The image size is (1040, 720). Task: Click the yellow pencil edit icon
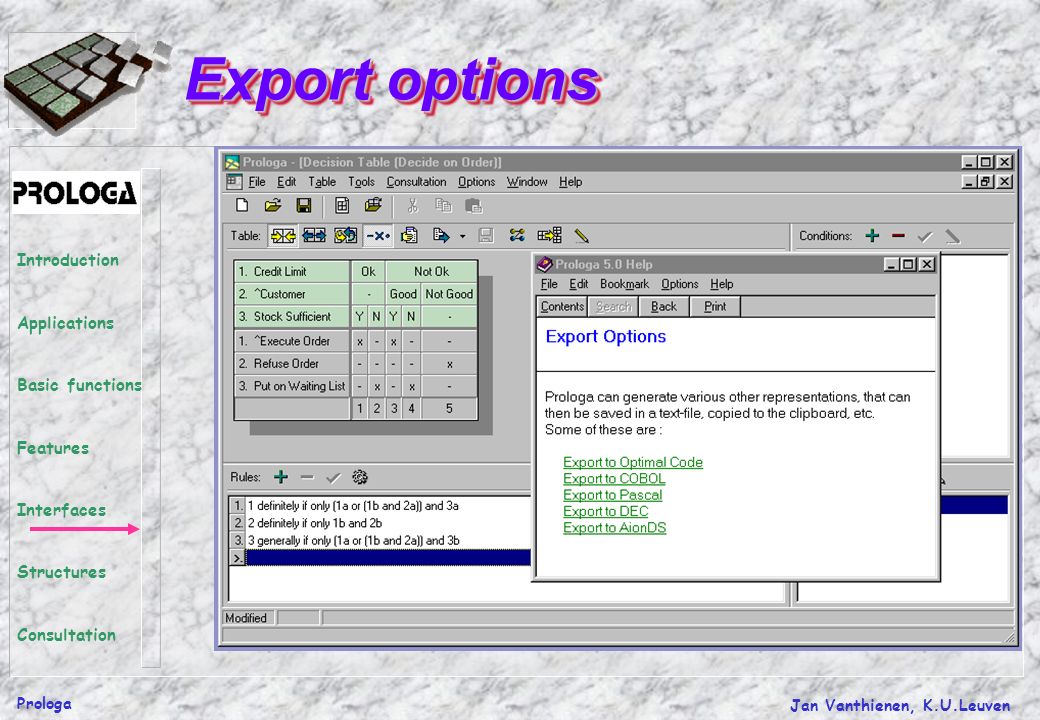pos(582,236)
